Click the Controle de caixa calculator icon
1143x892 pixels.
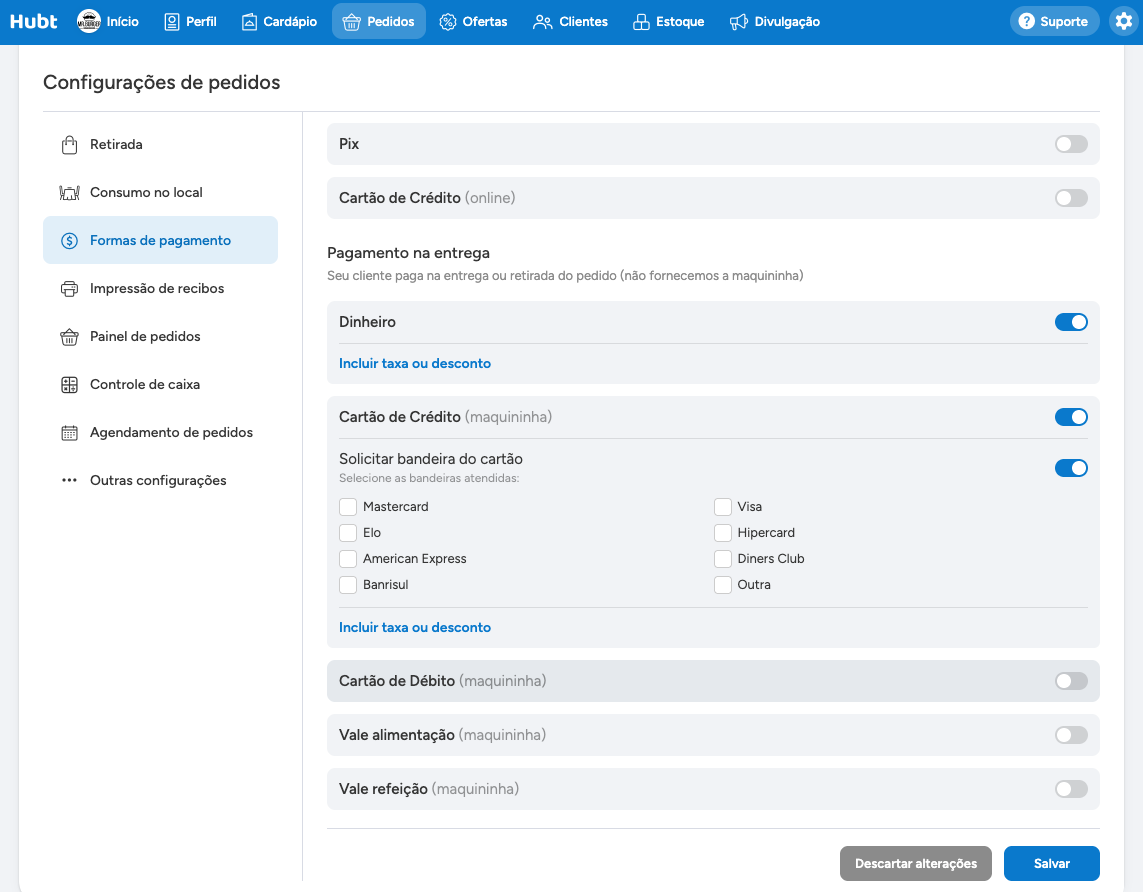point(69,385)
